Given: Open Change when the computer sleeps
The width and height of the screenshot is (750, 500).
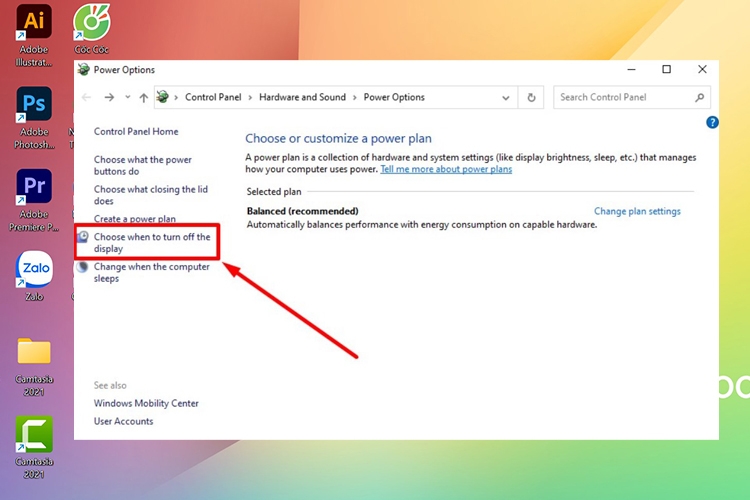Looking at the screenshot, I should [x=152, y=272].
